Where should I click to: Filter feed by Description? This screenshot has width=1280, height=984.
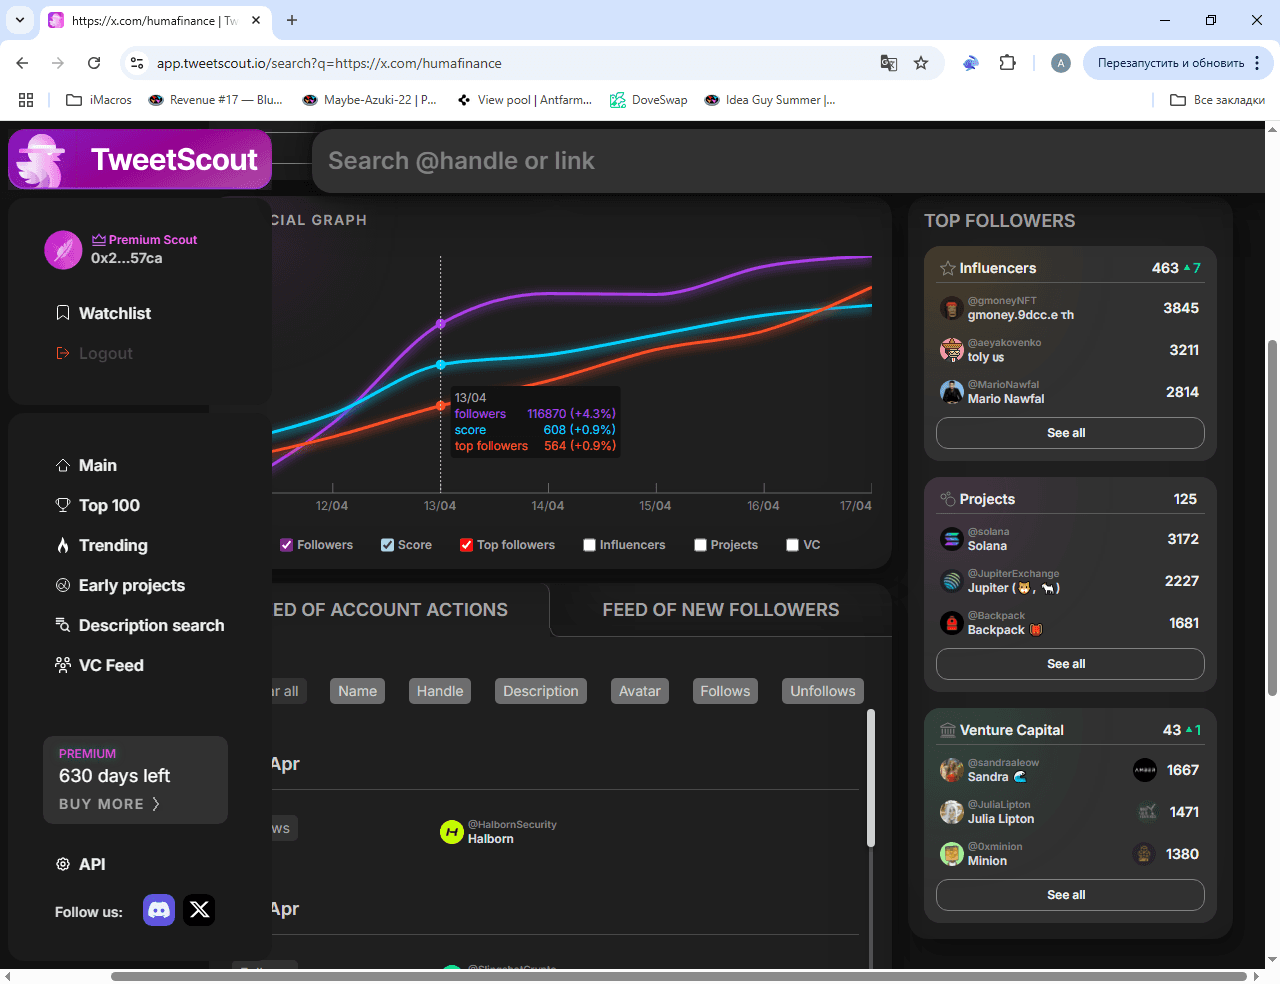pyautogui.click(x=541, y=691)
